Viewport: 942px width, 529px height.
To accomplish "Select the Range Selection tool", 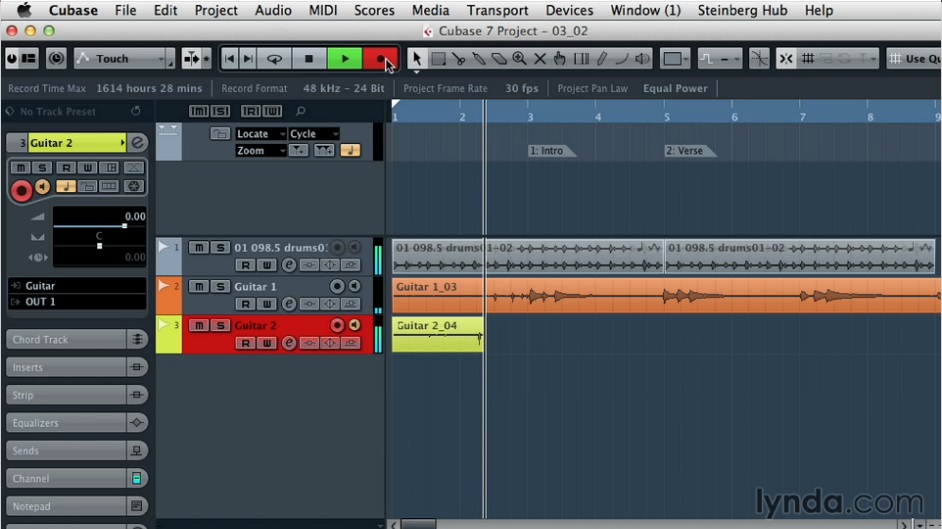I will point(438,59).
